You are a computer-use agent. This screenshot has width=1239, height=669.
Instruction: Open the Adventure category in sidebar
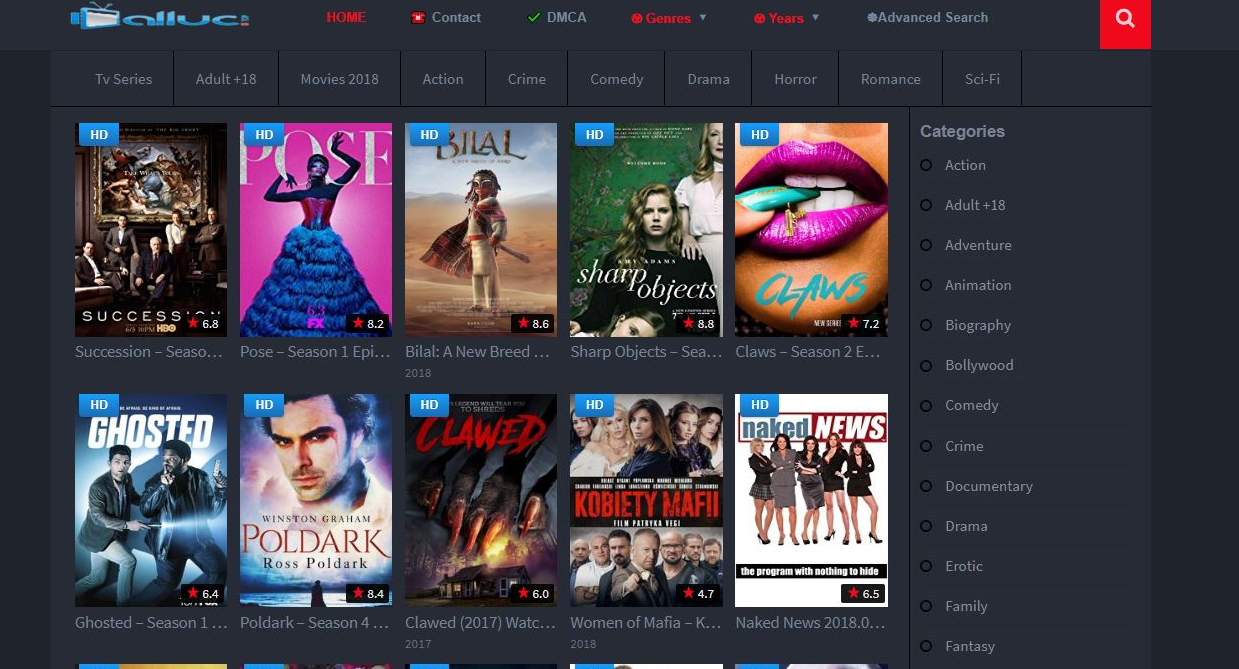pyautogui.click(x=978, y=245)
